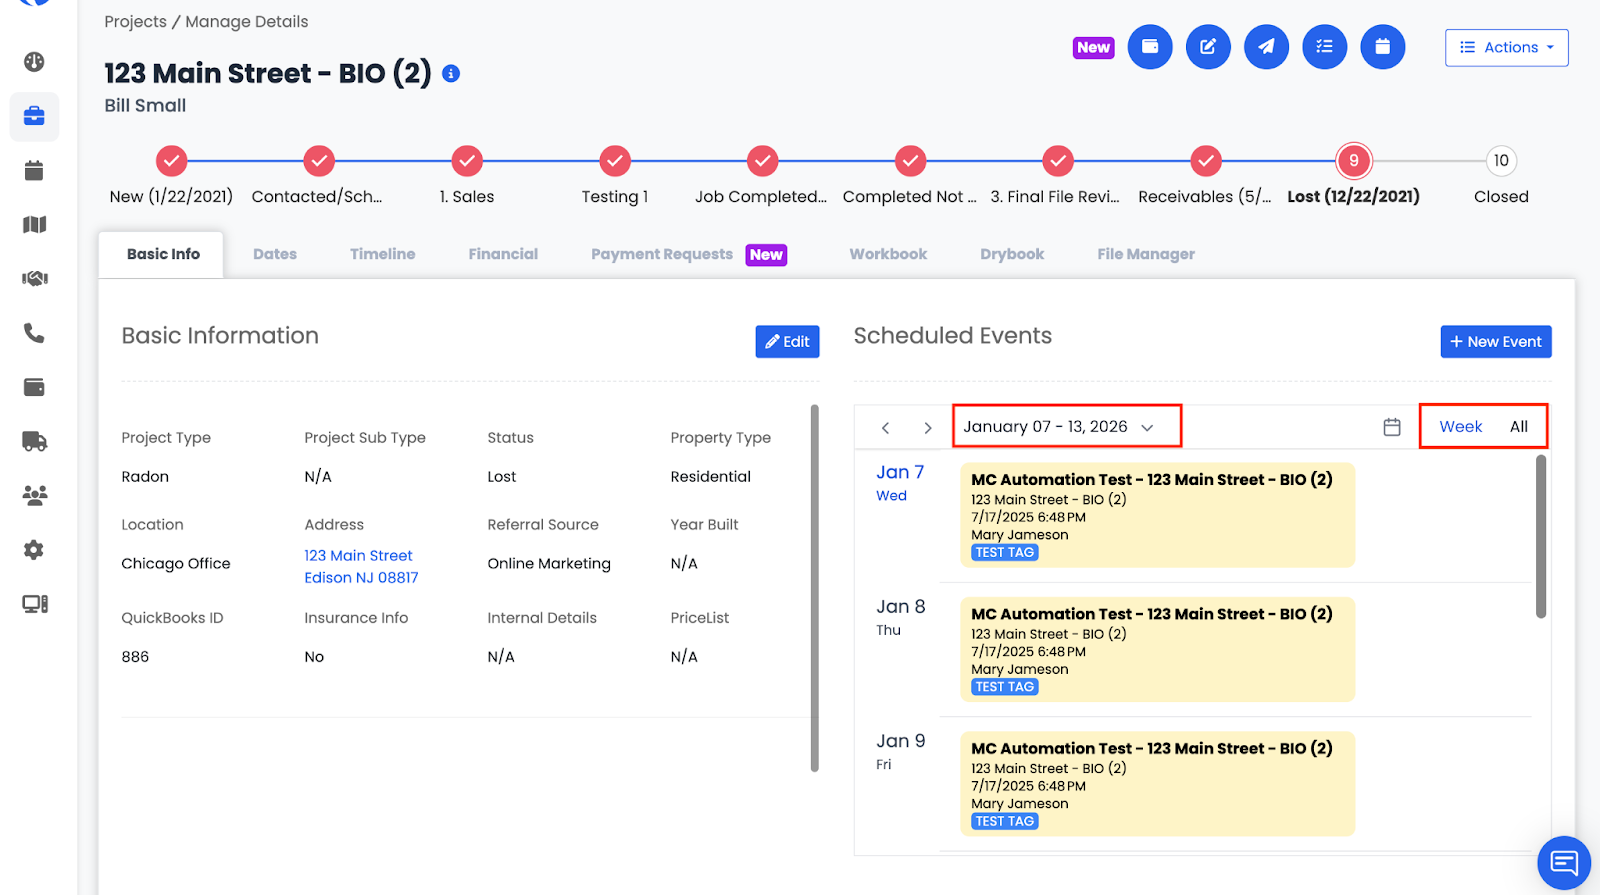
Task: Click the blue edit pencil circle icon
Action: (1208, 47)
